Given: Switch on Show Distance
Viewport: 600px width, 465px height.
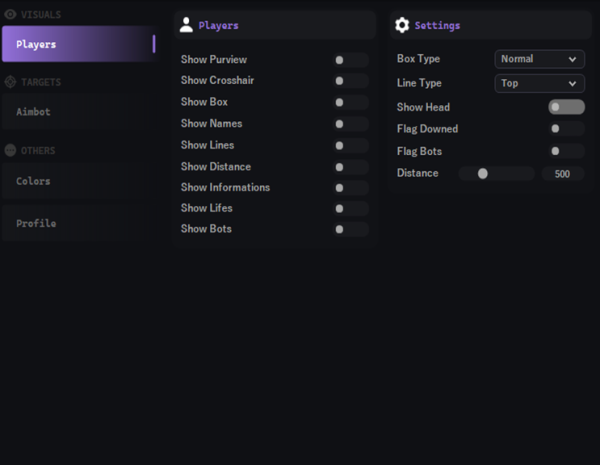Looking at the screenshot, I should coord(350,167).
